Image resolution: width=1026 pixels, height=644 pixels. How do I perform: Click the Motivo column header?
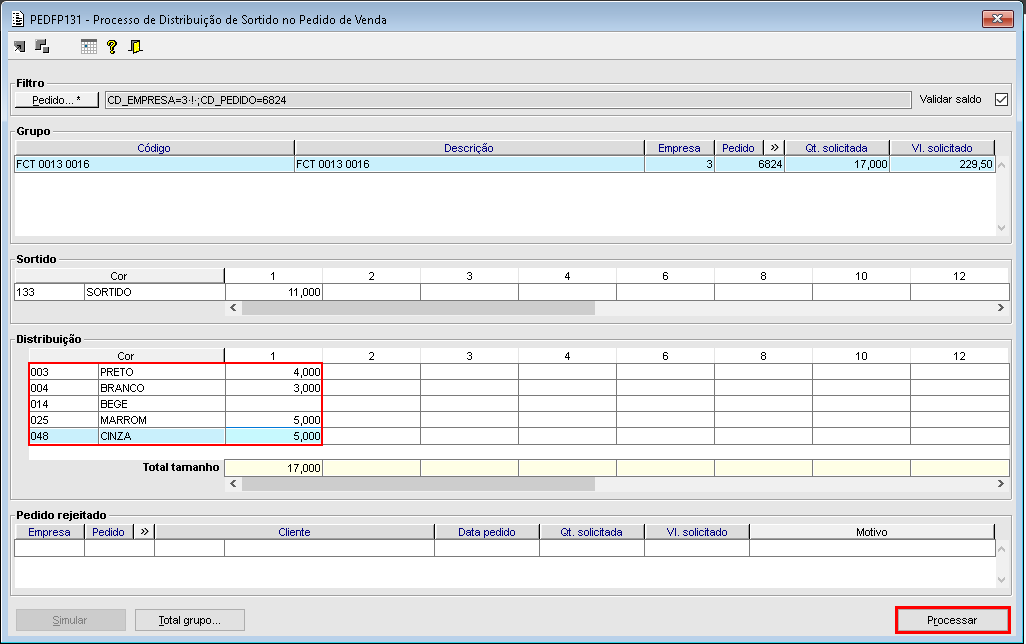point(872,531)
